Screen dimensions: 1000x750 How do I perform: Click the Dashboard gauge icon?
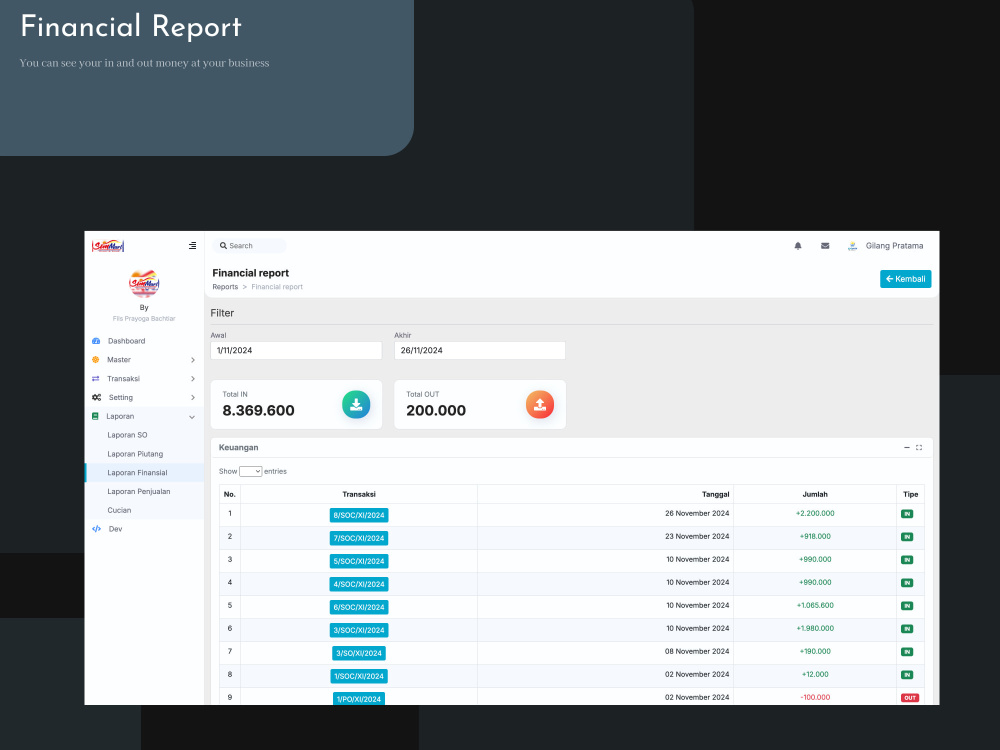[96, 341]
